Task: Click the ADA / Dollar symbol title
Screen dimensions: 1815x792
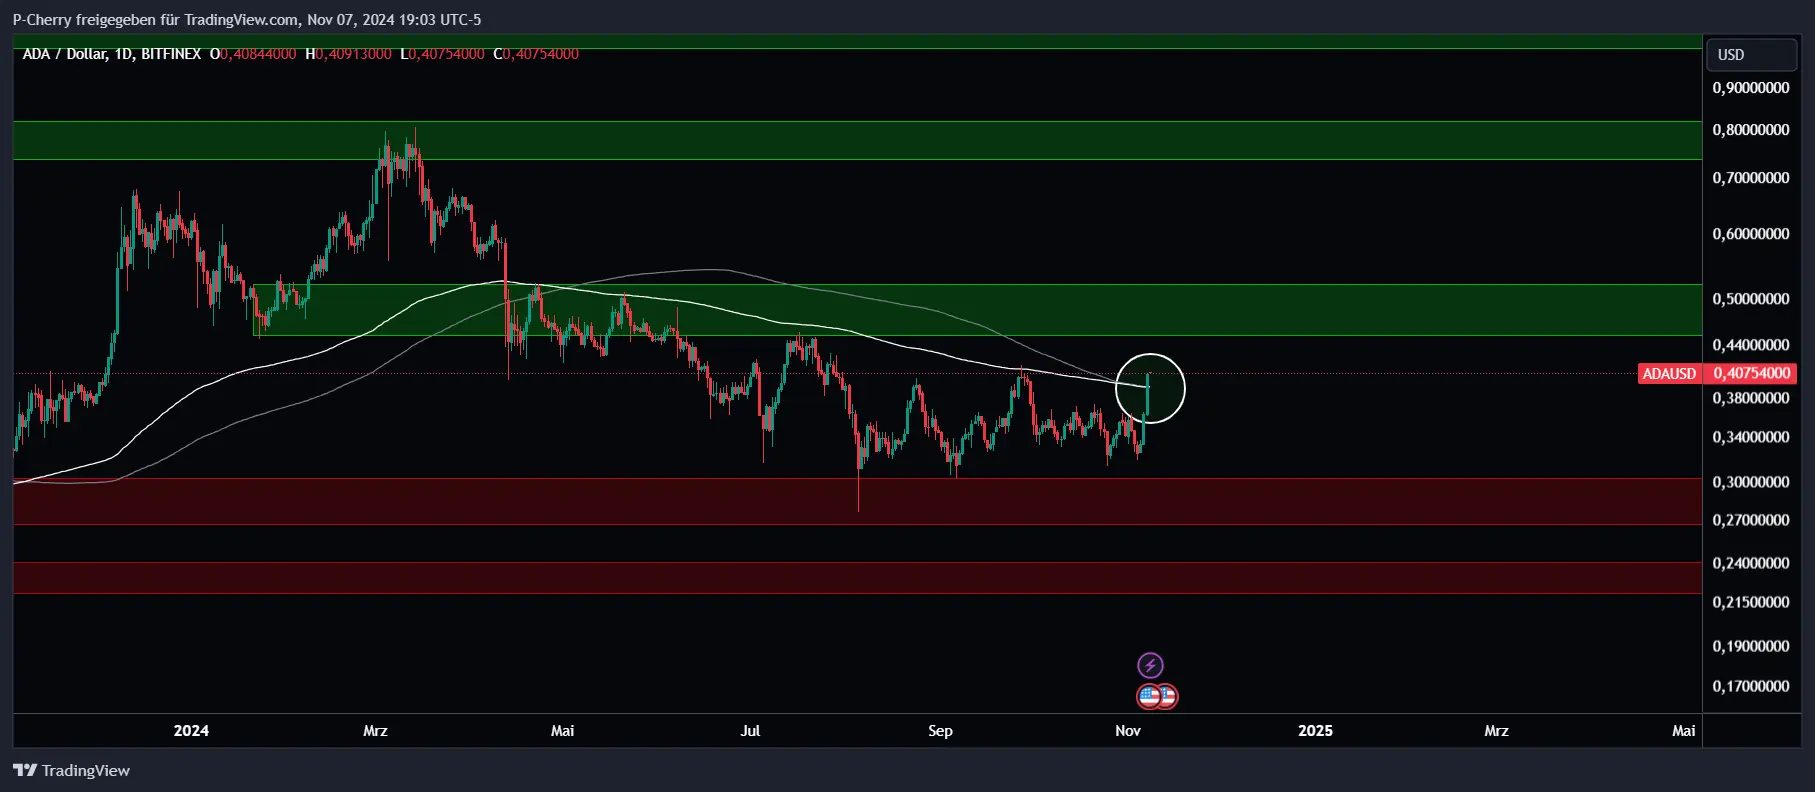Action: pyautogui.click(x=64, y=54)
